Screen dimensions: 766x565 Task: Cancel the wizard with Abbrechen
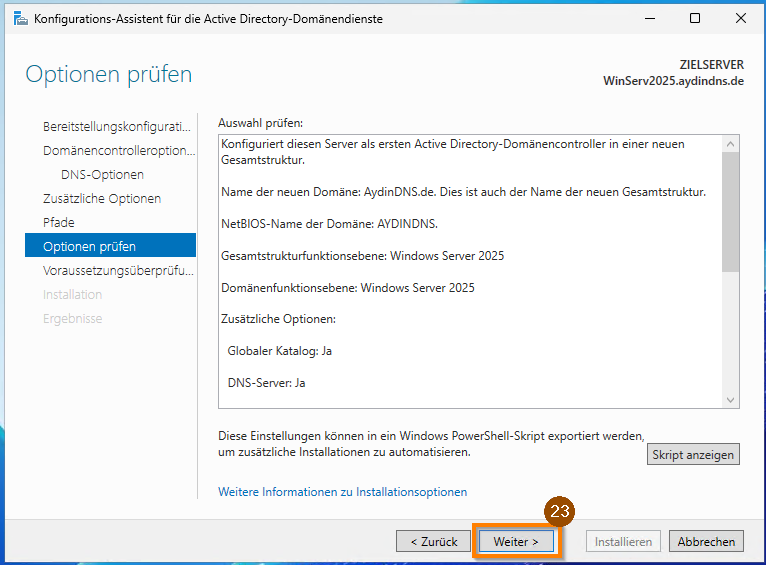coord(706,541)
